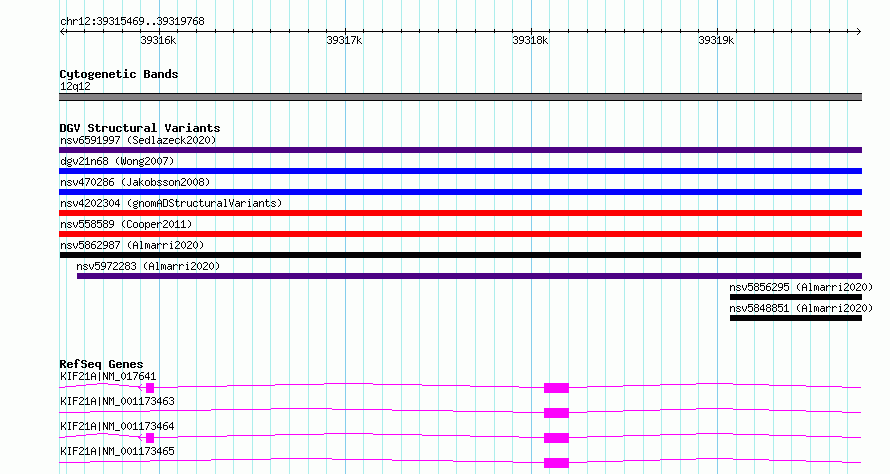Select the RefSeq Genes track title
The image size is (890, 474).
[101, 364]
